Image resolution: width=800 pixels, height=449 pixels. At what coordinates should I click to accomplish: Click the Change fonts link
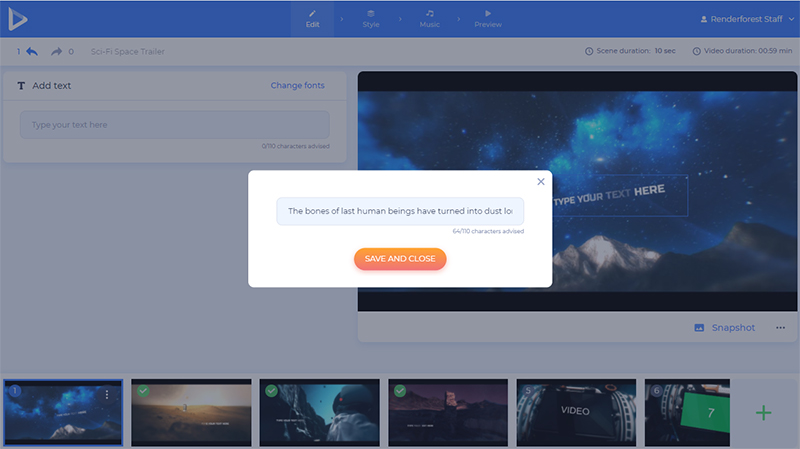click(297, 86)
